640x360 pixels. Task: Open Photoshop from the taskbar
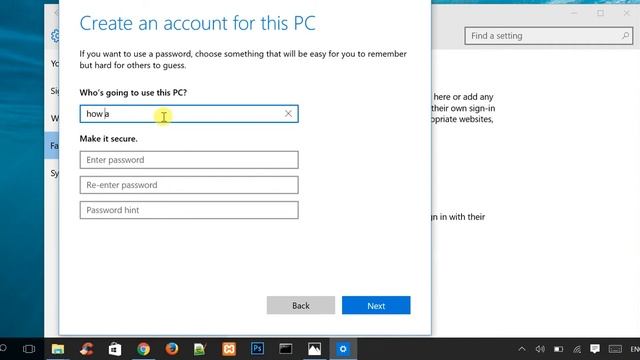[257, 349]
